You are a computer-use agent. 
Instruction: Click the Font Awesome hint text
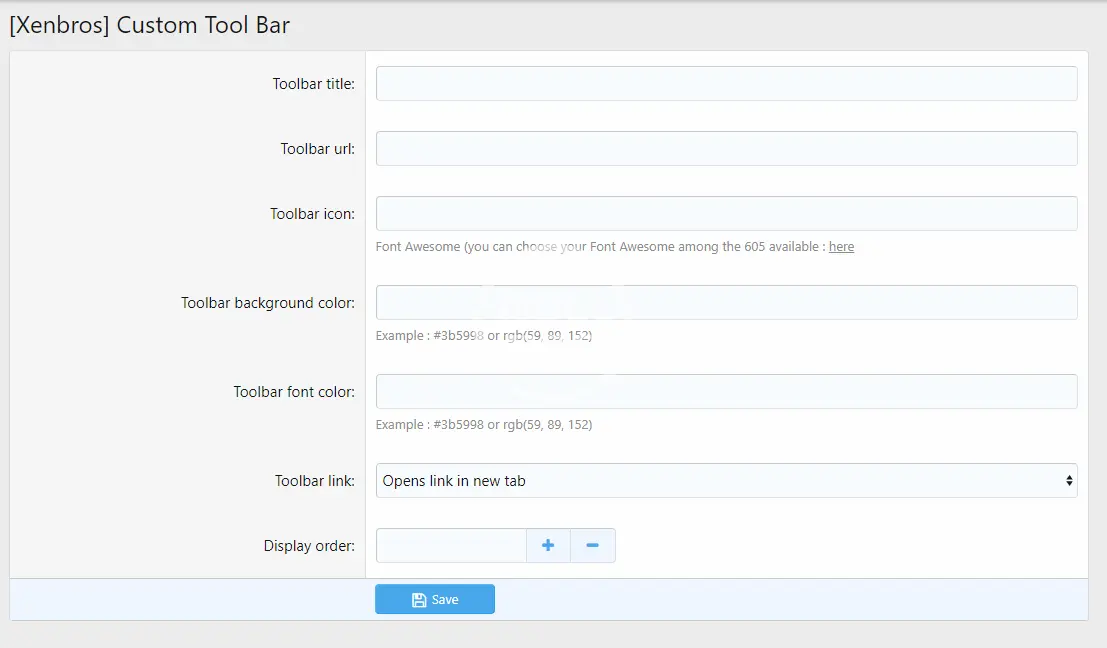[600, 247]
